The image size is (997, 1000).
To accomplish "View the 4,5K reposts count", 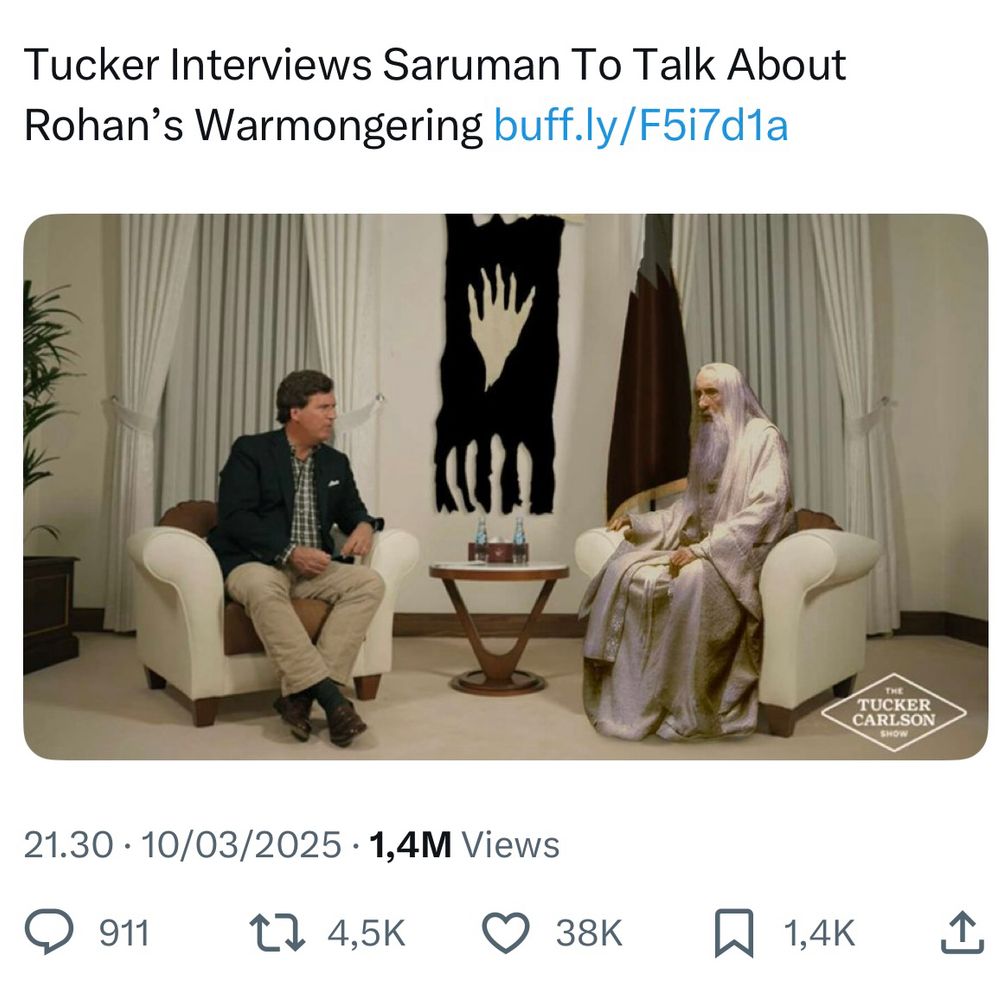I will (367, 933).
